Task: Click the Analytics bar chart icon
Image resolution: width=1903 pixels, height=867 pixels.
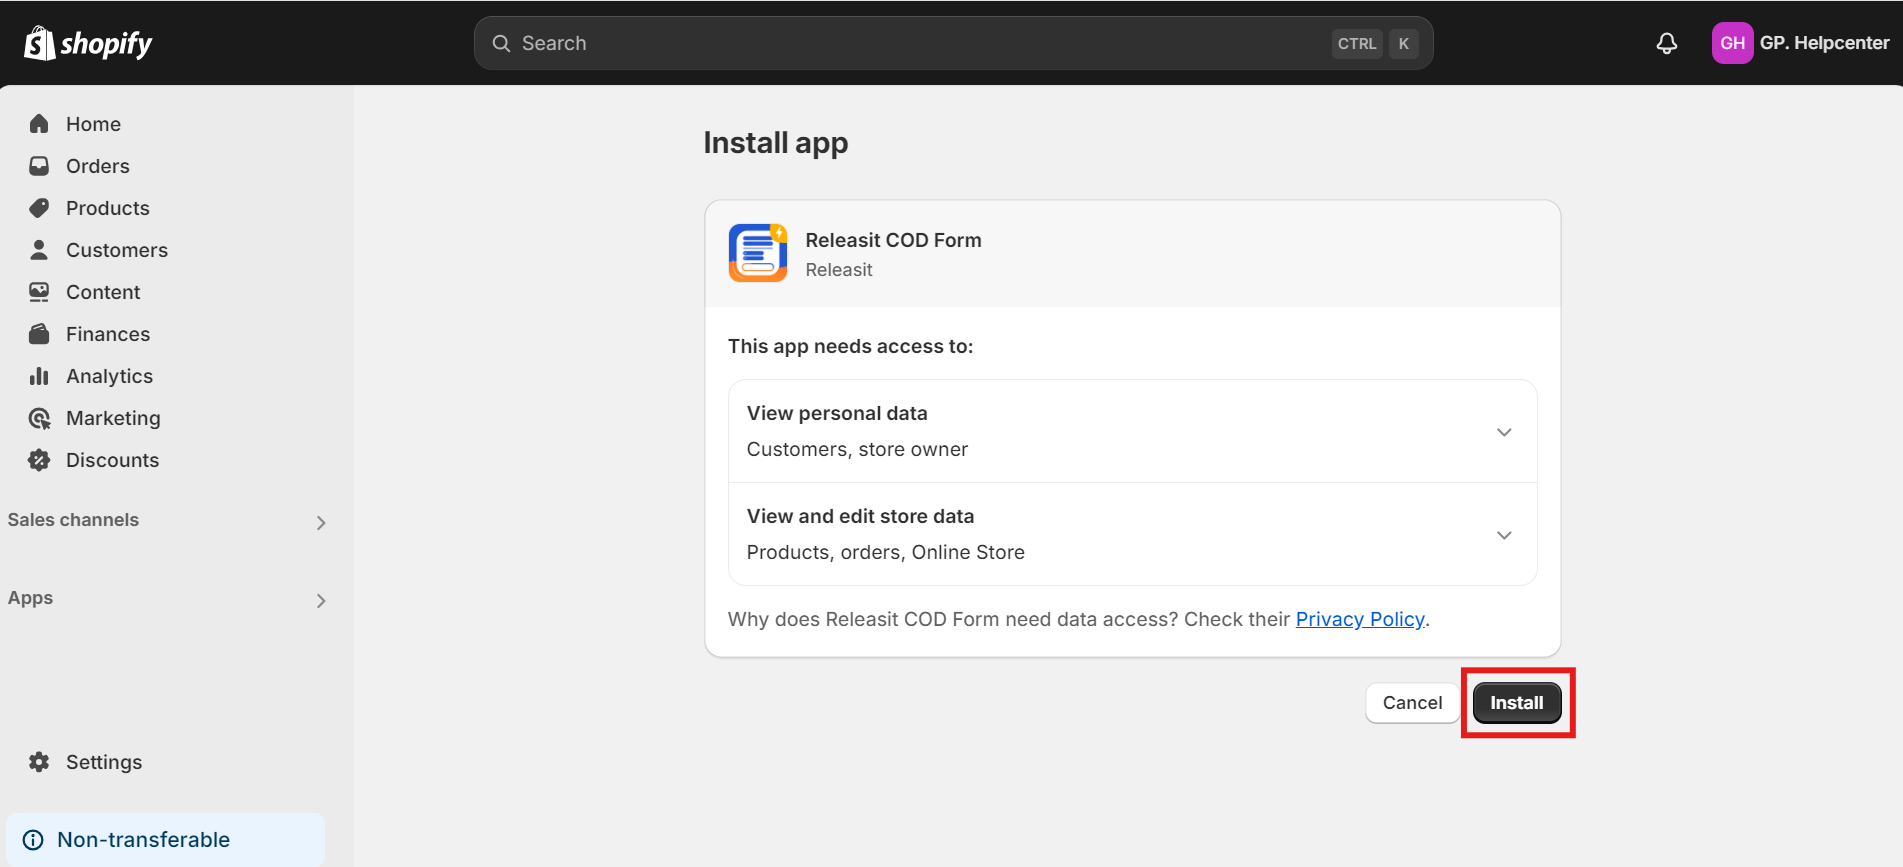Action: pyautogui.click(x=39, y=376)
